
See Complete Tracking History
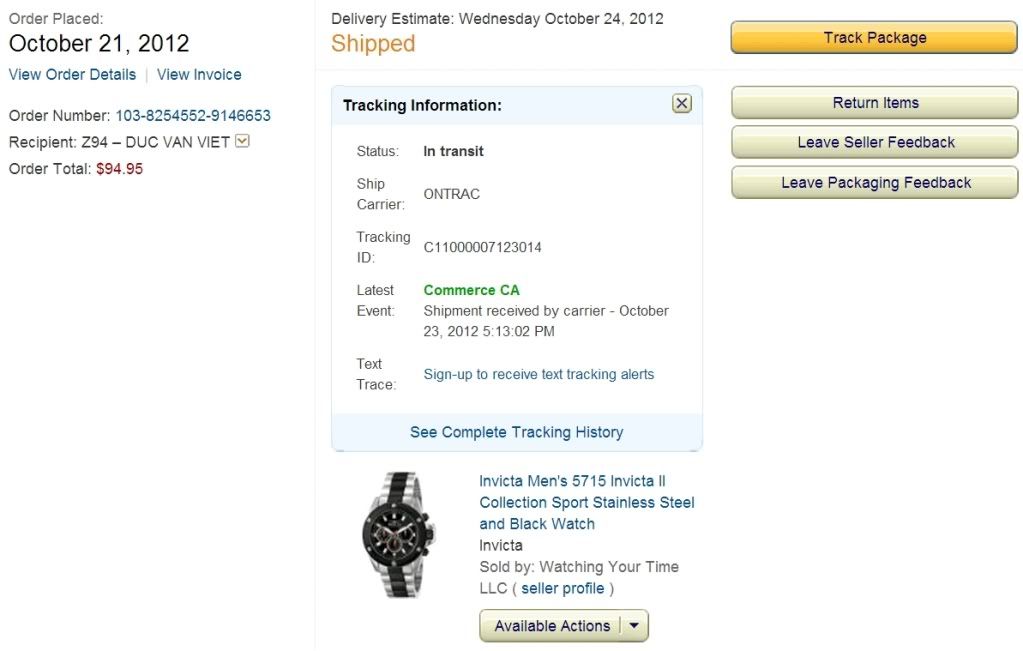pos(517,432)
